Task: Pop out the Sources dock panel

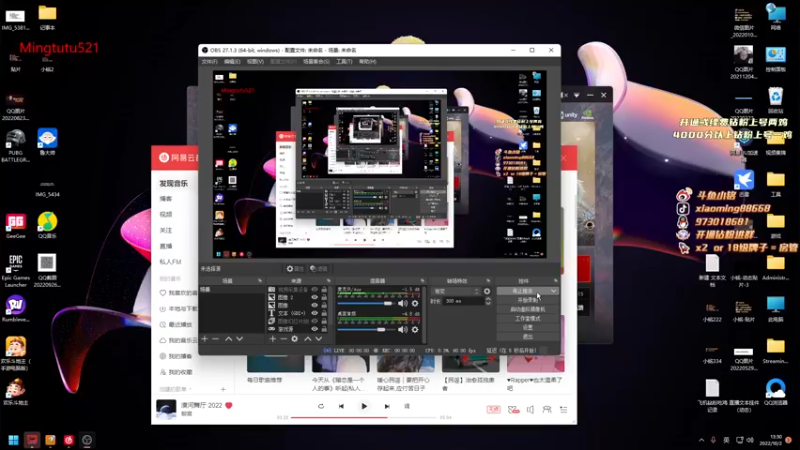Action: pos(329,281)
